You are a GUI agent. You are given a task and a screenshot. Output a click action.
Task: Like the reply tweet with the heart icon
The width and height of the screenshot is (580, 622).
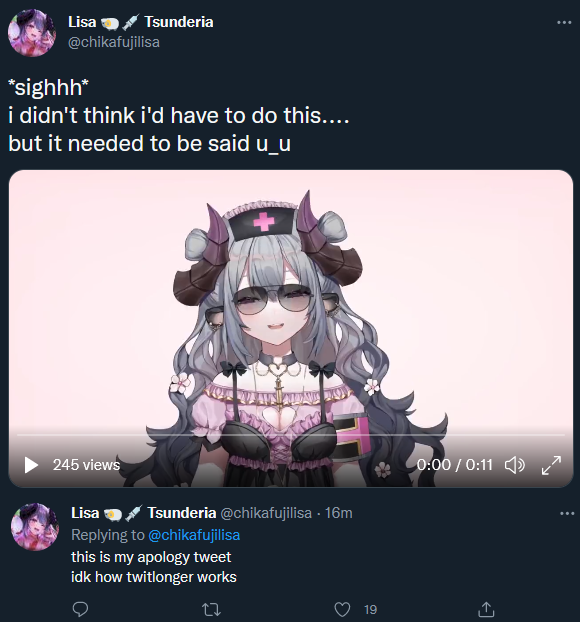(342, 609)
